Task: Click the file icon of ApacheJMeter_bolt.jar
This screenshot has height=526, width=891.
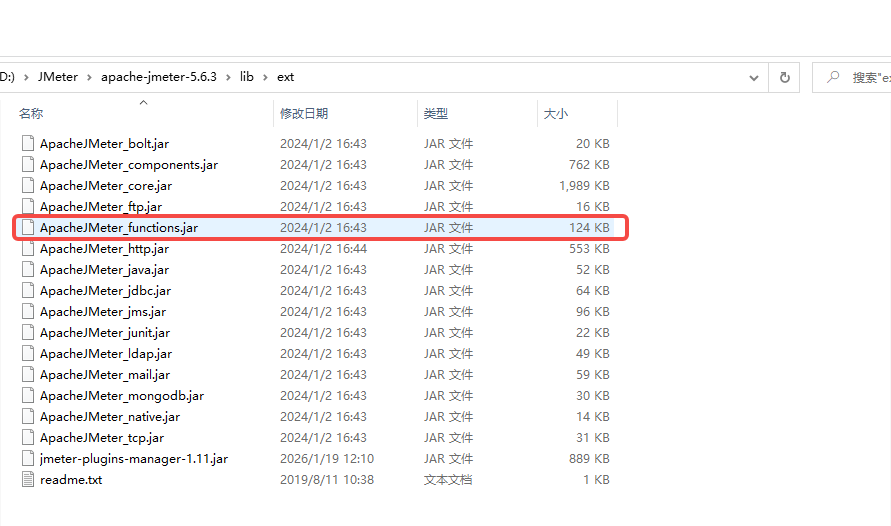Action: [28, 143]
